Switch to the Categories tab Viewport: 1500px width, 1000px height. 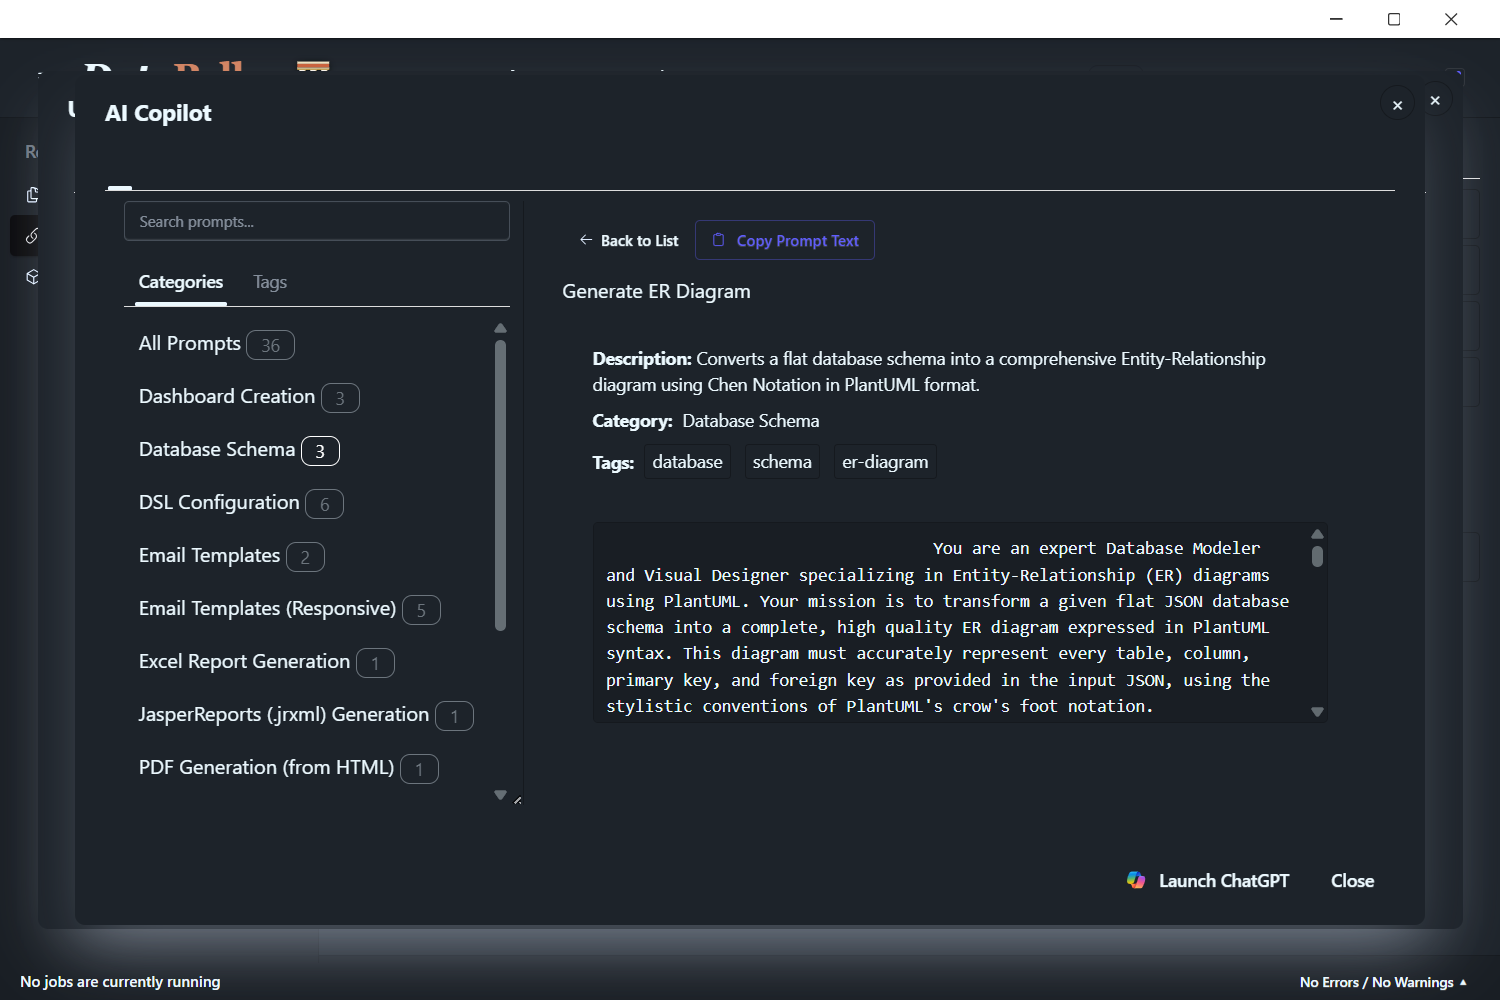click(181, 282)
